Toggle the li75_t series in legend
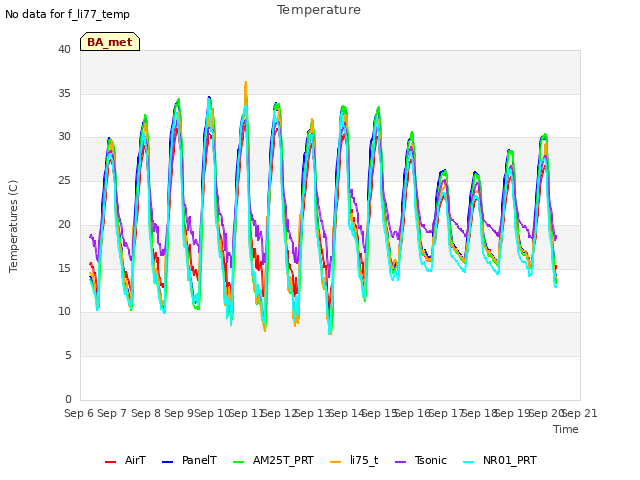Screen dimensions: 640x480 354,460
